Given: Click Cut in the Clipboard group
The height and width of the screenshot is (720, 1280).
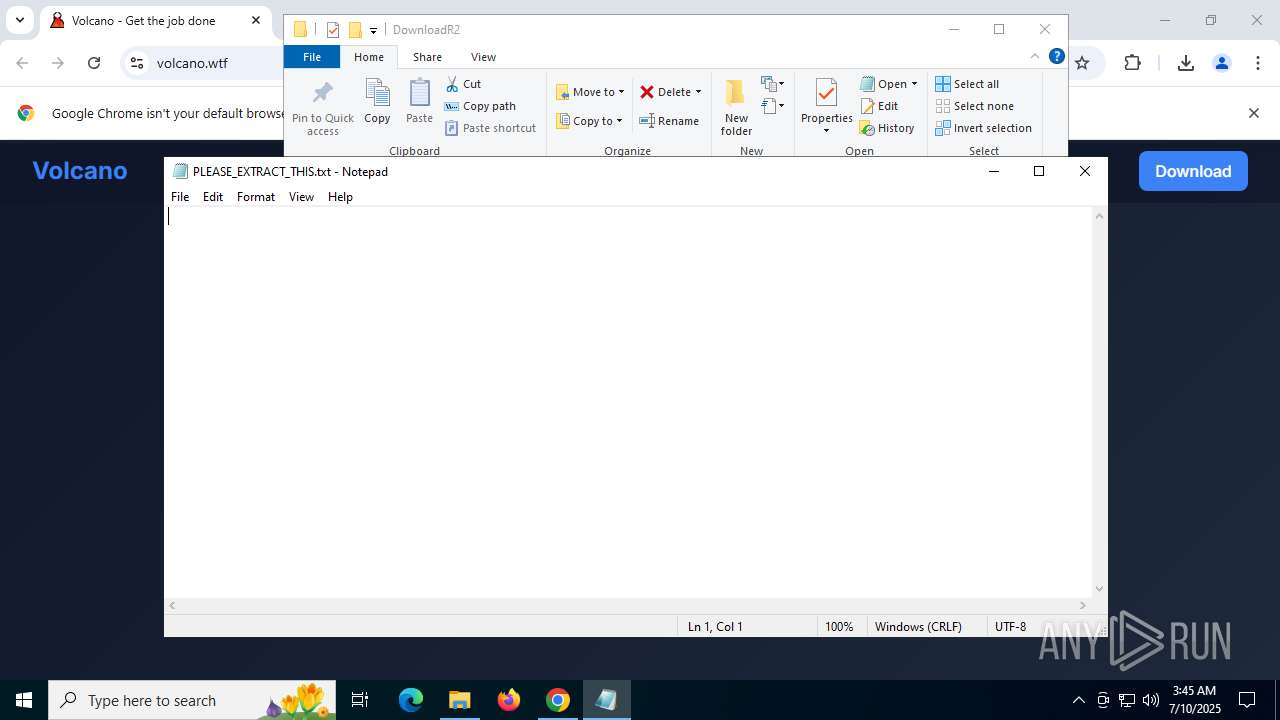Looking at the screenshot, I should (463, 84).
